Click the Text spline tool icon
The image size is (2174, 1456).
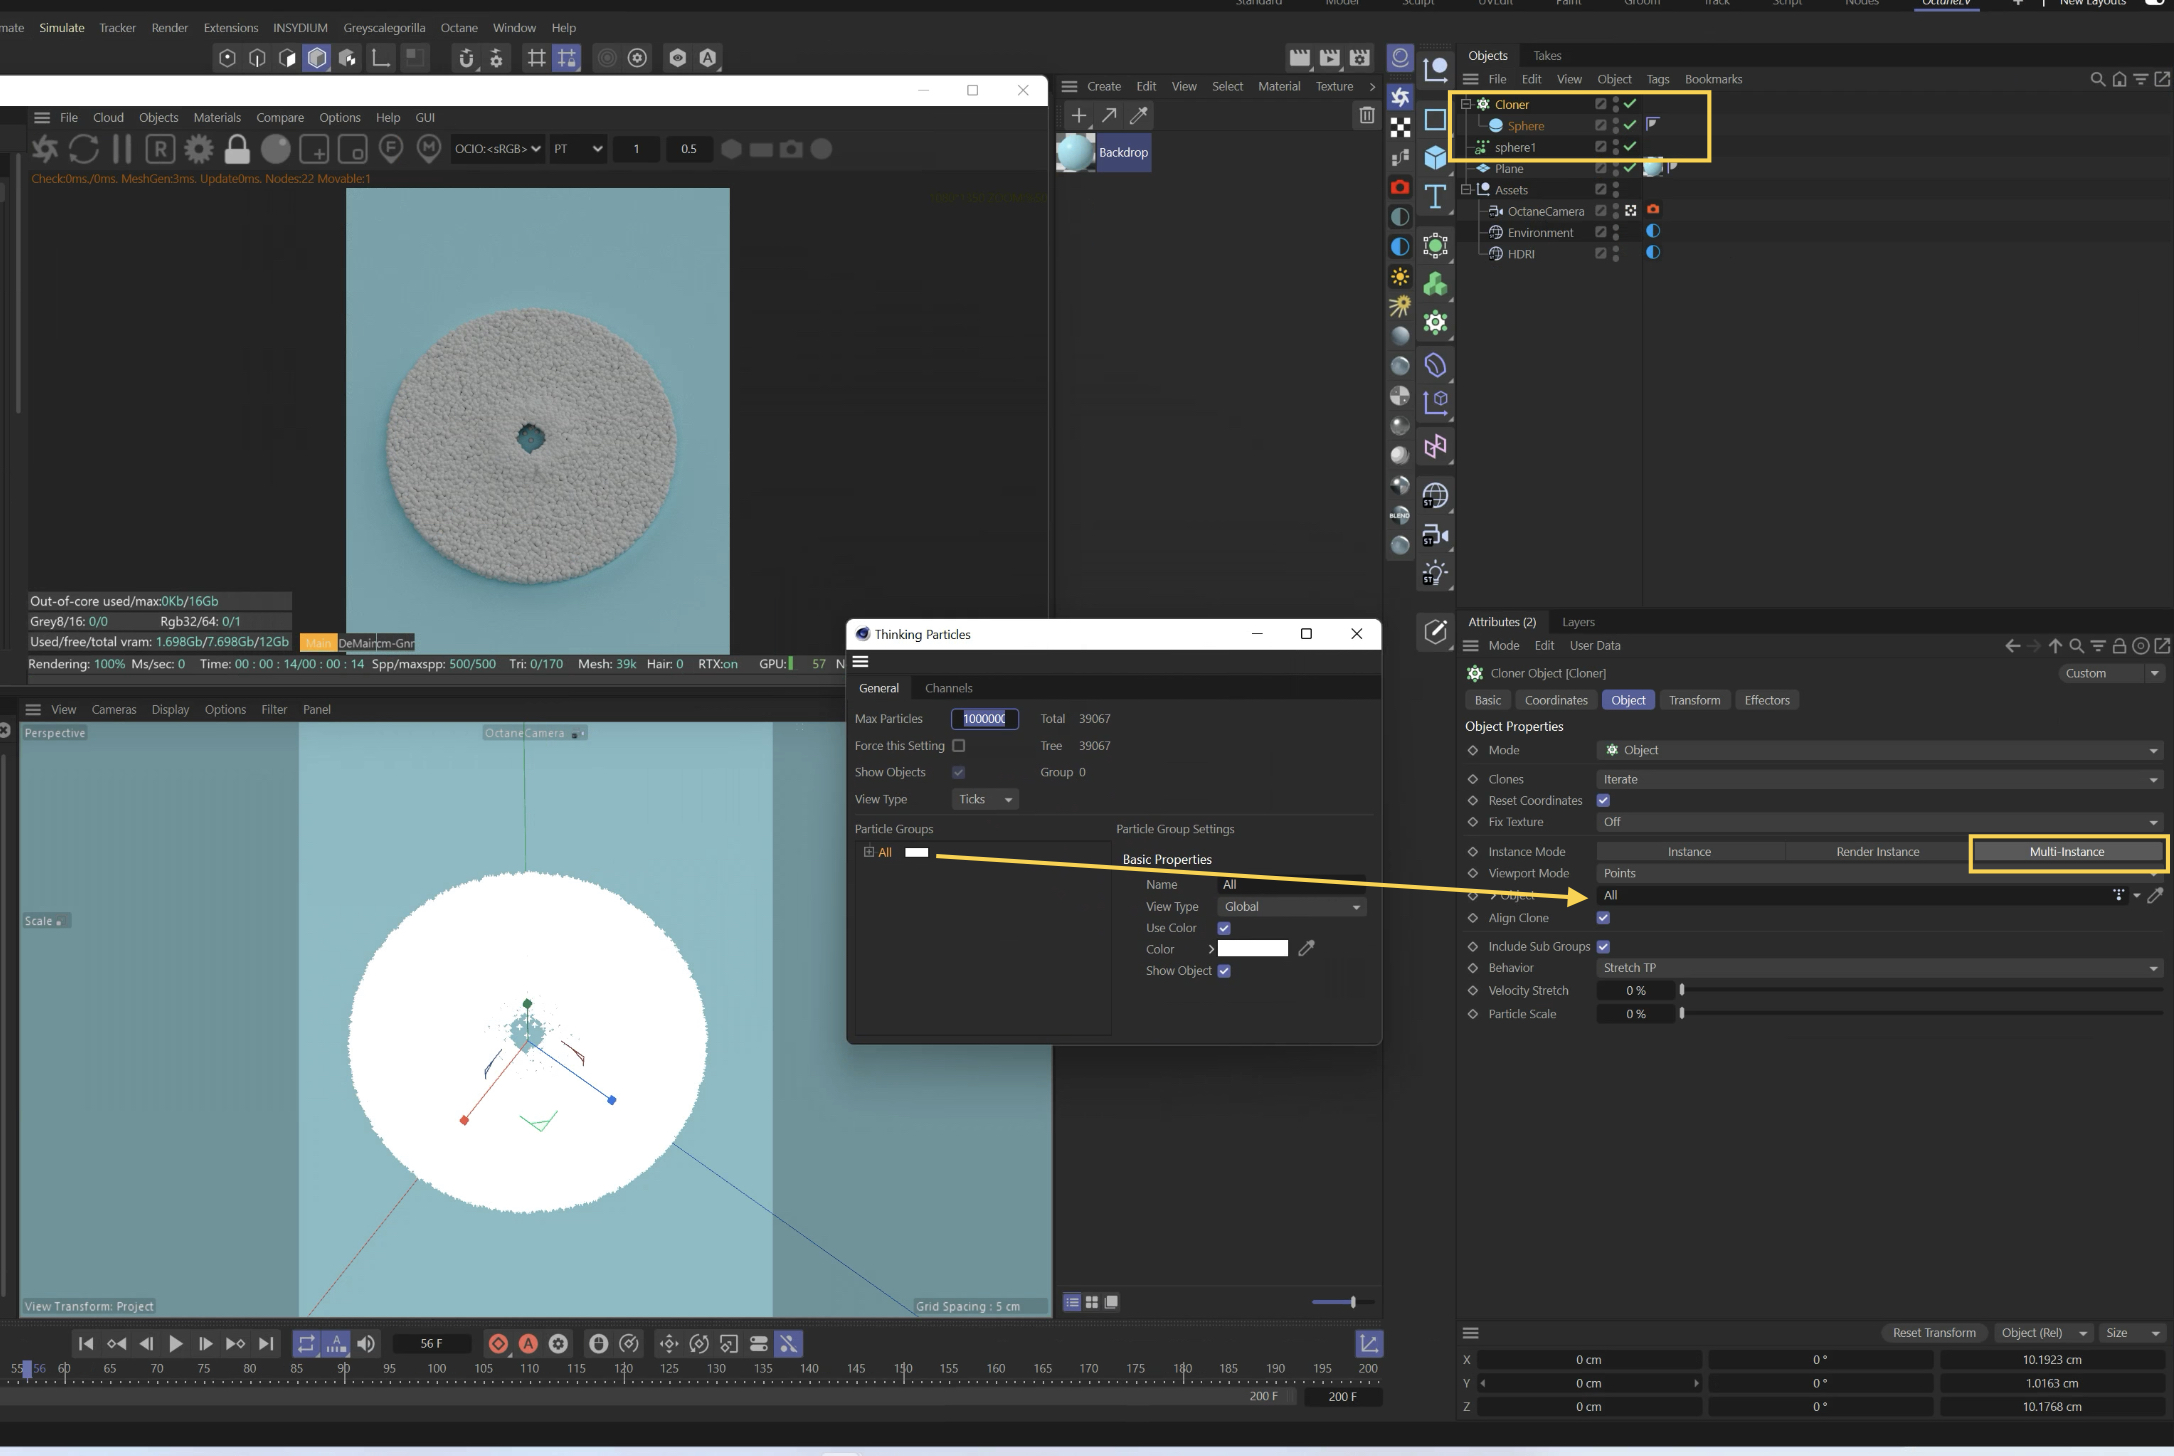coord(1435,196)
